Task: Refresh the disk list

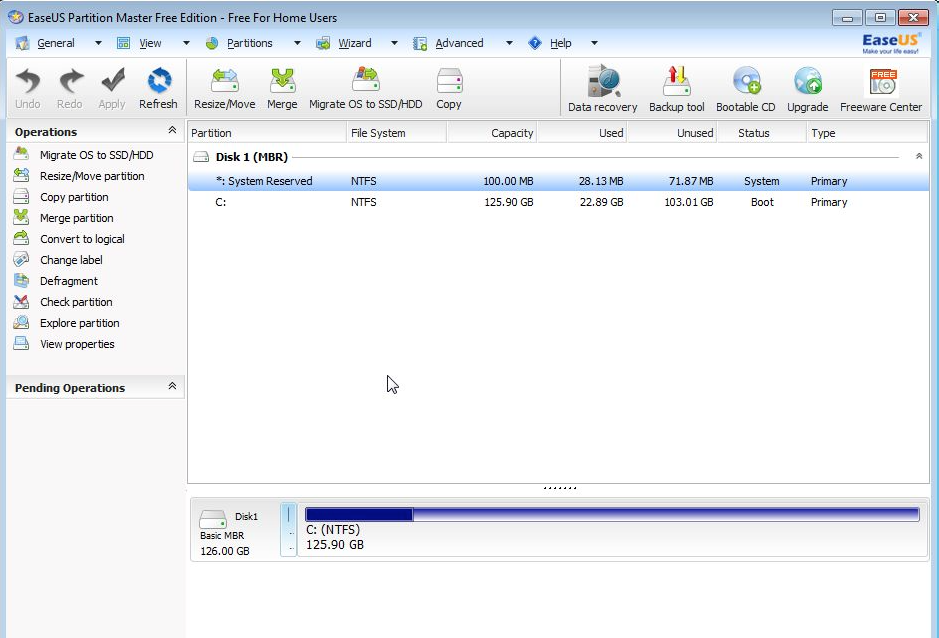Action: [158, 88]
